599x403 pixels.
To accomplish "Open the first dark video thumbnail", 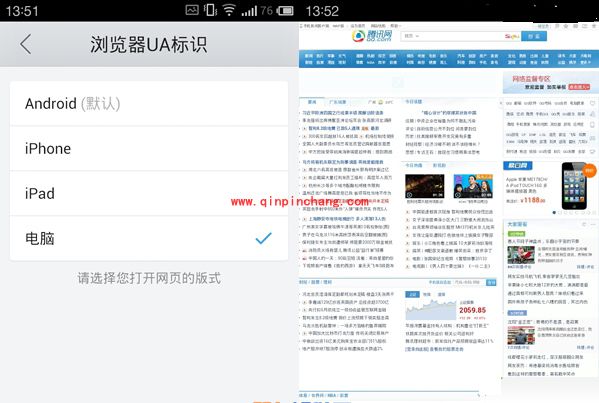I will (x=424, y=186).
